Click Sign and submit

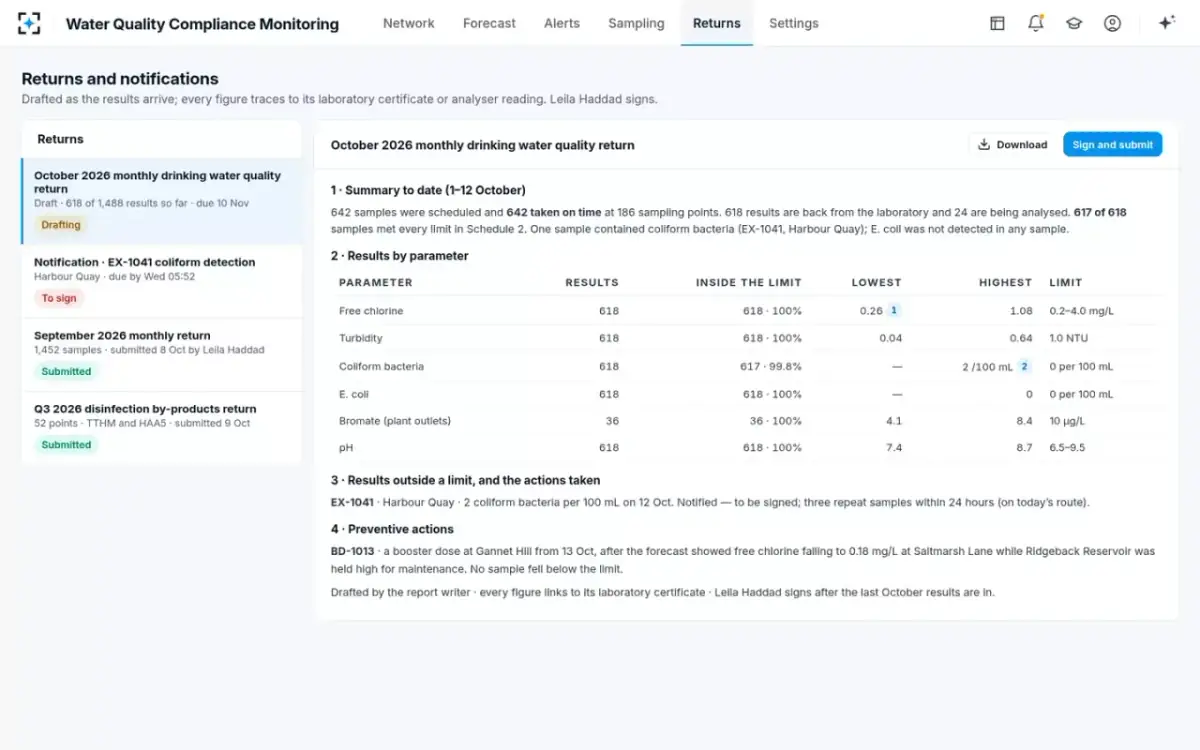pos(1112,144)
